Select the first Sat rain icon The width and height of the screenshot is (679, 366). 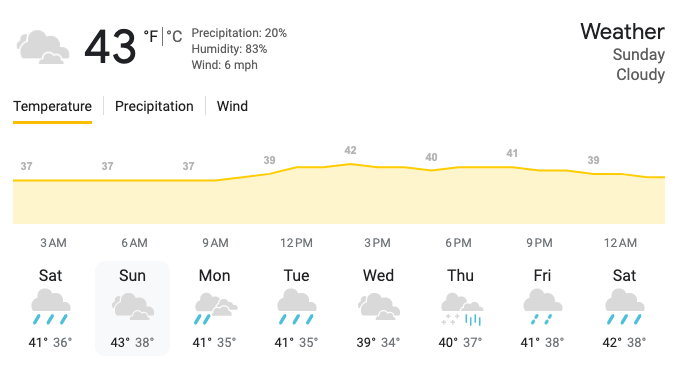pos(51,307)
